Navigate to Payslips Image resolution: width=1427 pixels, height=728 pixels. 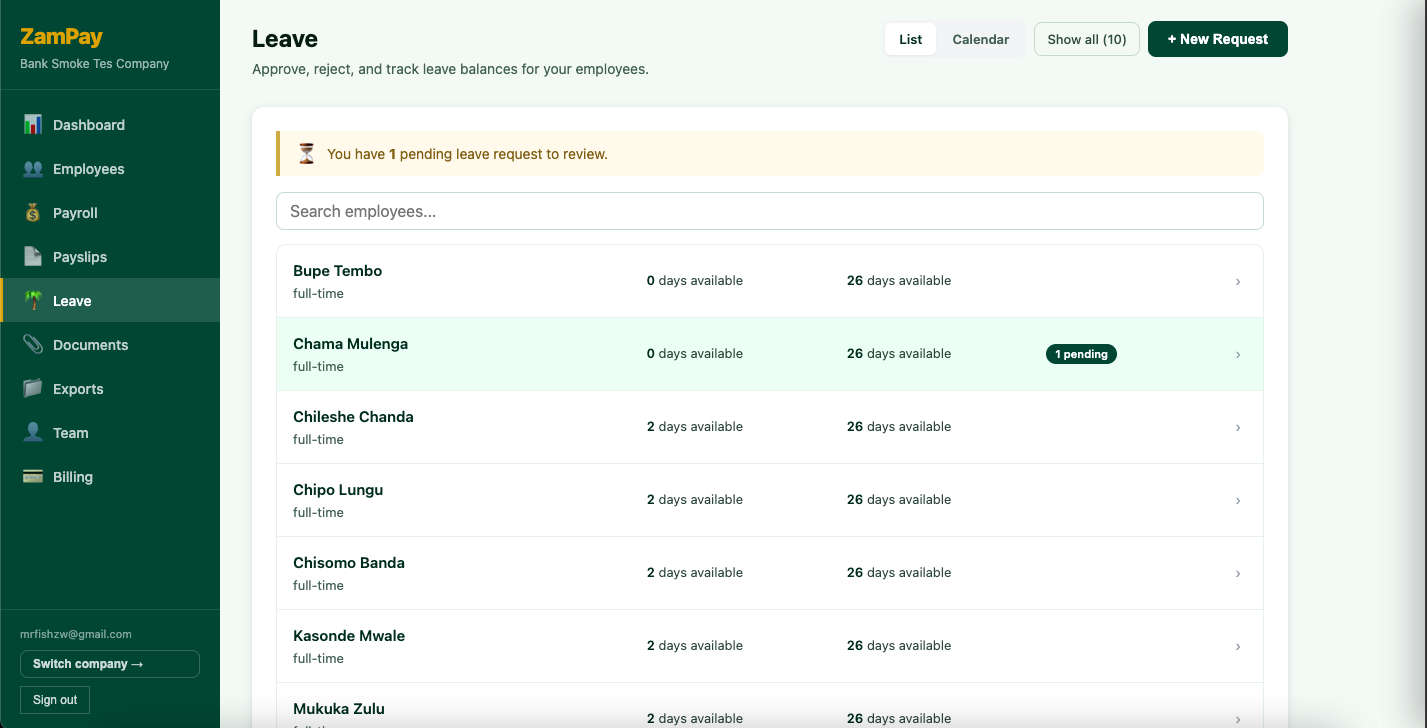coord(110,257)
